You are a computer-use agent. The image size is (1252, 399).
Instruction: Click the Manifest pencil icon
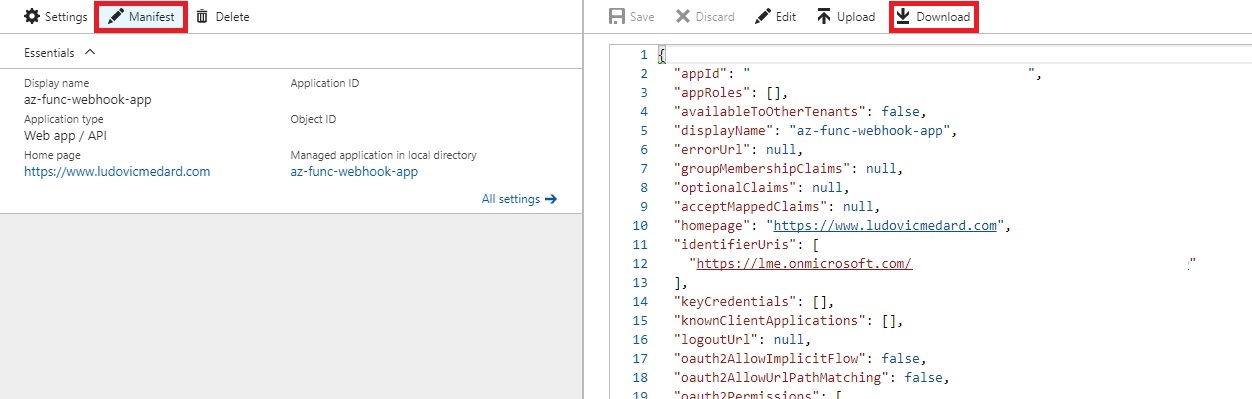click(116, 17)
